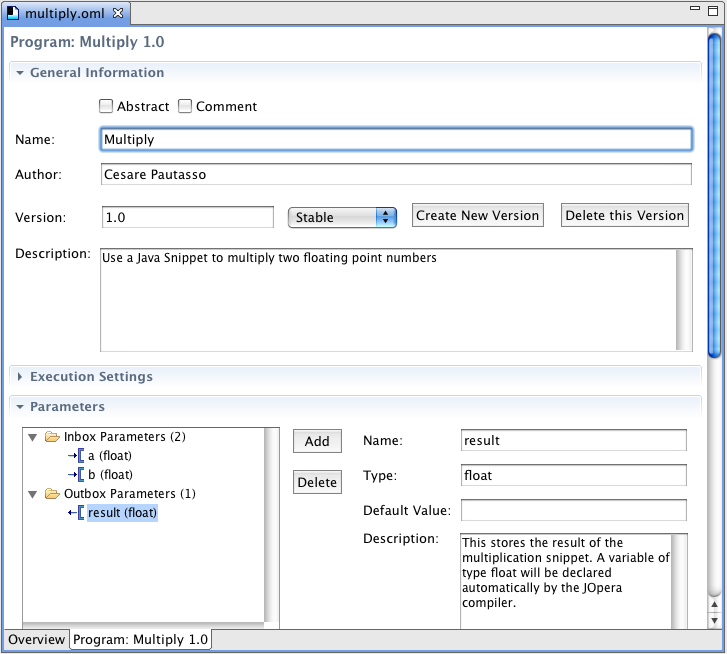727x654 pixels.
Task: Click the program Description text area
Action: click(x=389, y=300)
